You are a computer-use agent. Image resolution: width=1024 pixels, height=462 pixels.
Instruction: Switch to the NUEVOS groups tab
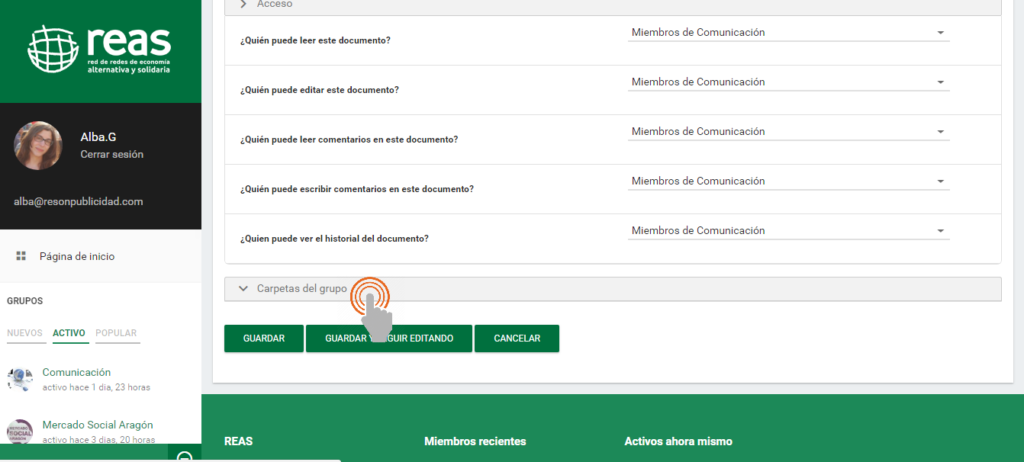25,333
